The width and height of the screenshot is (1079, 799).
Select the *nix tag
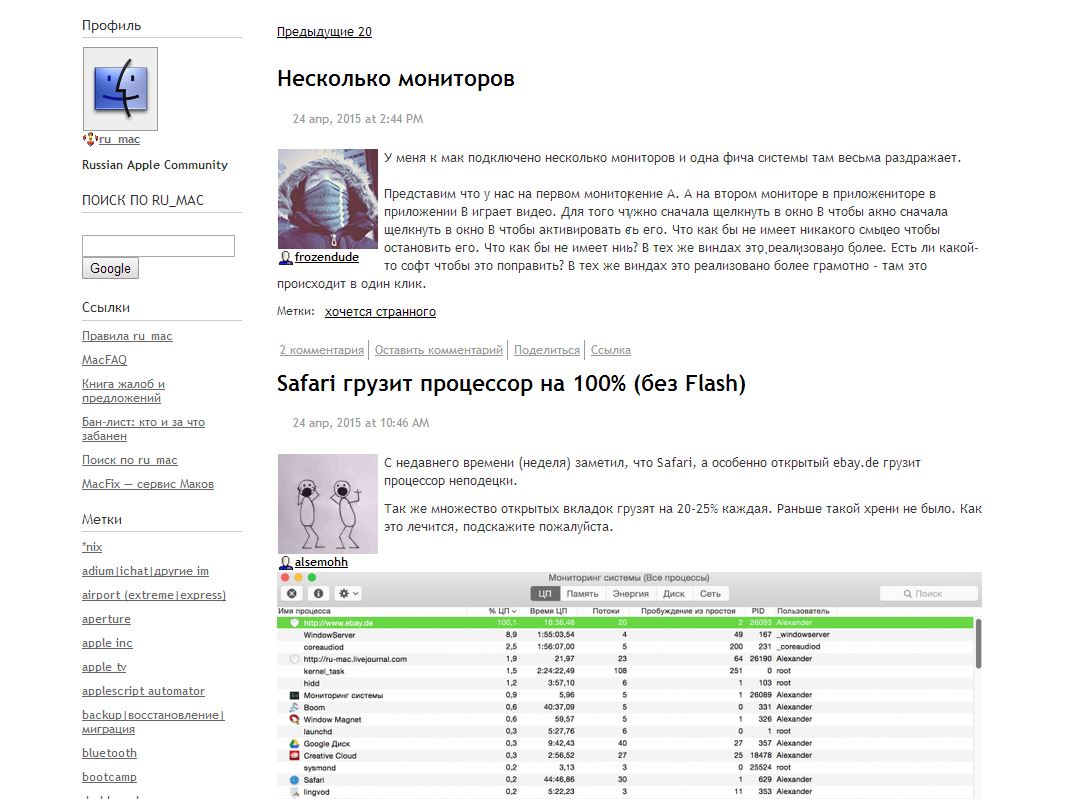click(x=92, y=547)
